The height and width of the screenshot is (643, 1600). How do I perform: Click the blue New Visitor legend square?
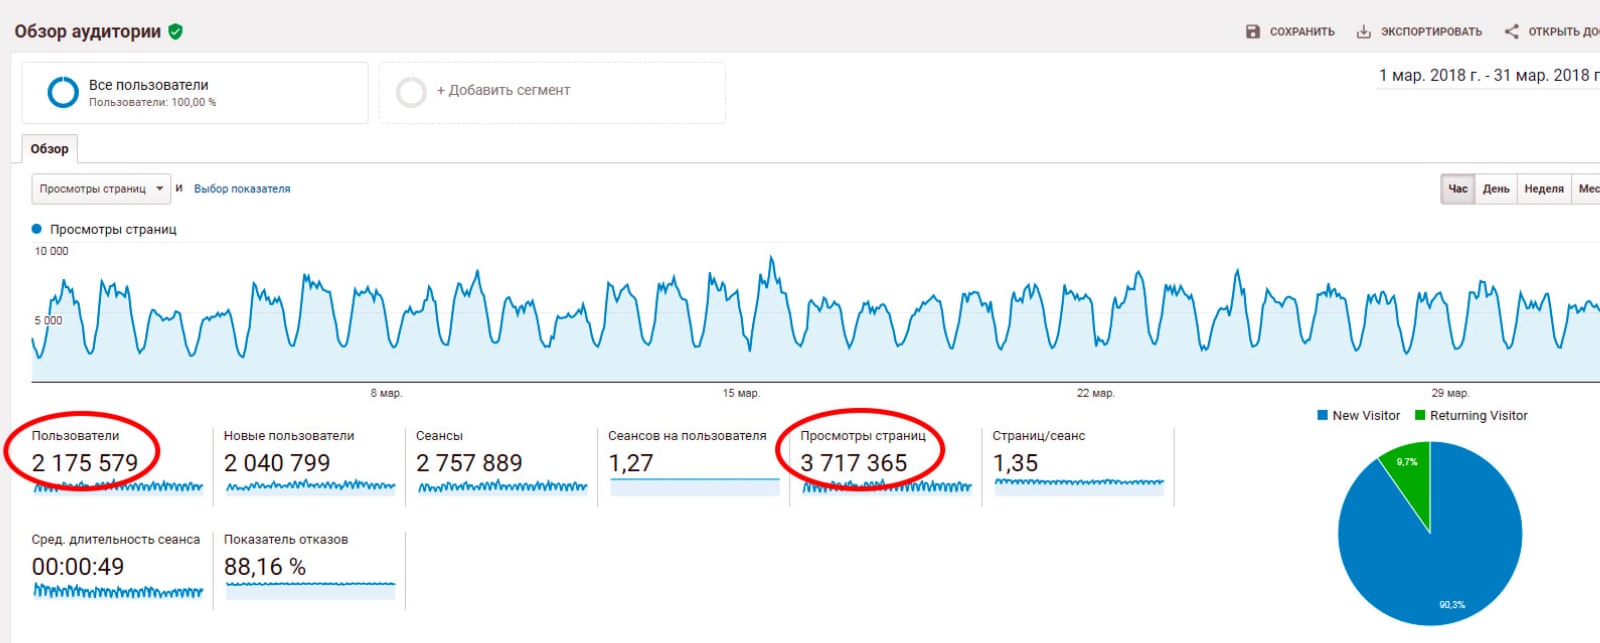(1323, 416)
